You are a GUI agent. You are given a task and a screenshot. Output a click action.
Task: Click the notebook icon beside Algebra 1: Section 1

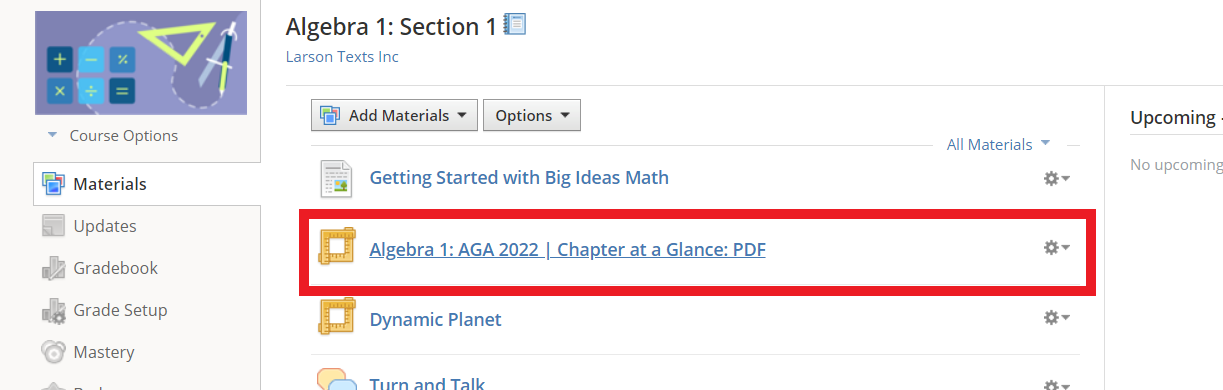click(x=515, y=24)
